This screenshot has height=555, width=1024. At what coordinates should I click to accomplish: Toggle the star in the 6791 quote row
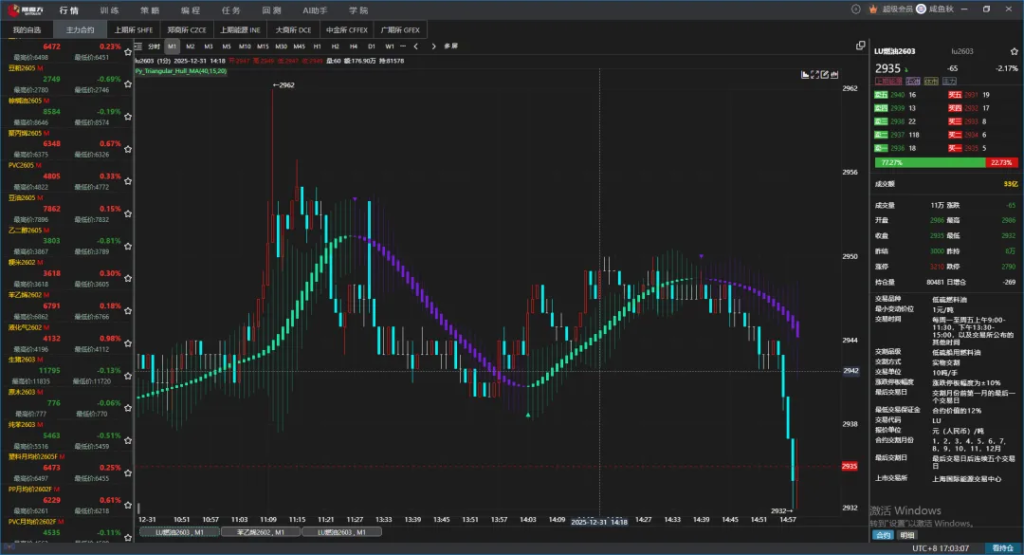click(128, 311)
